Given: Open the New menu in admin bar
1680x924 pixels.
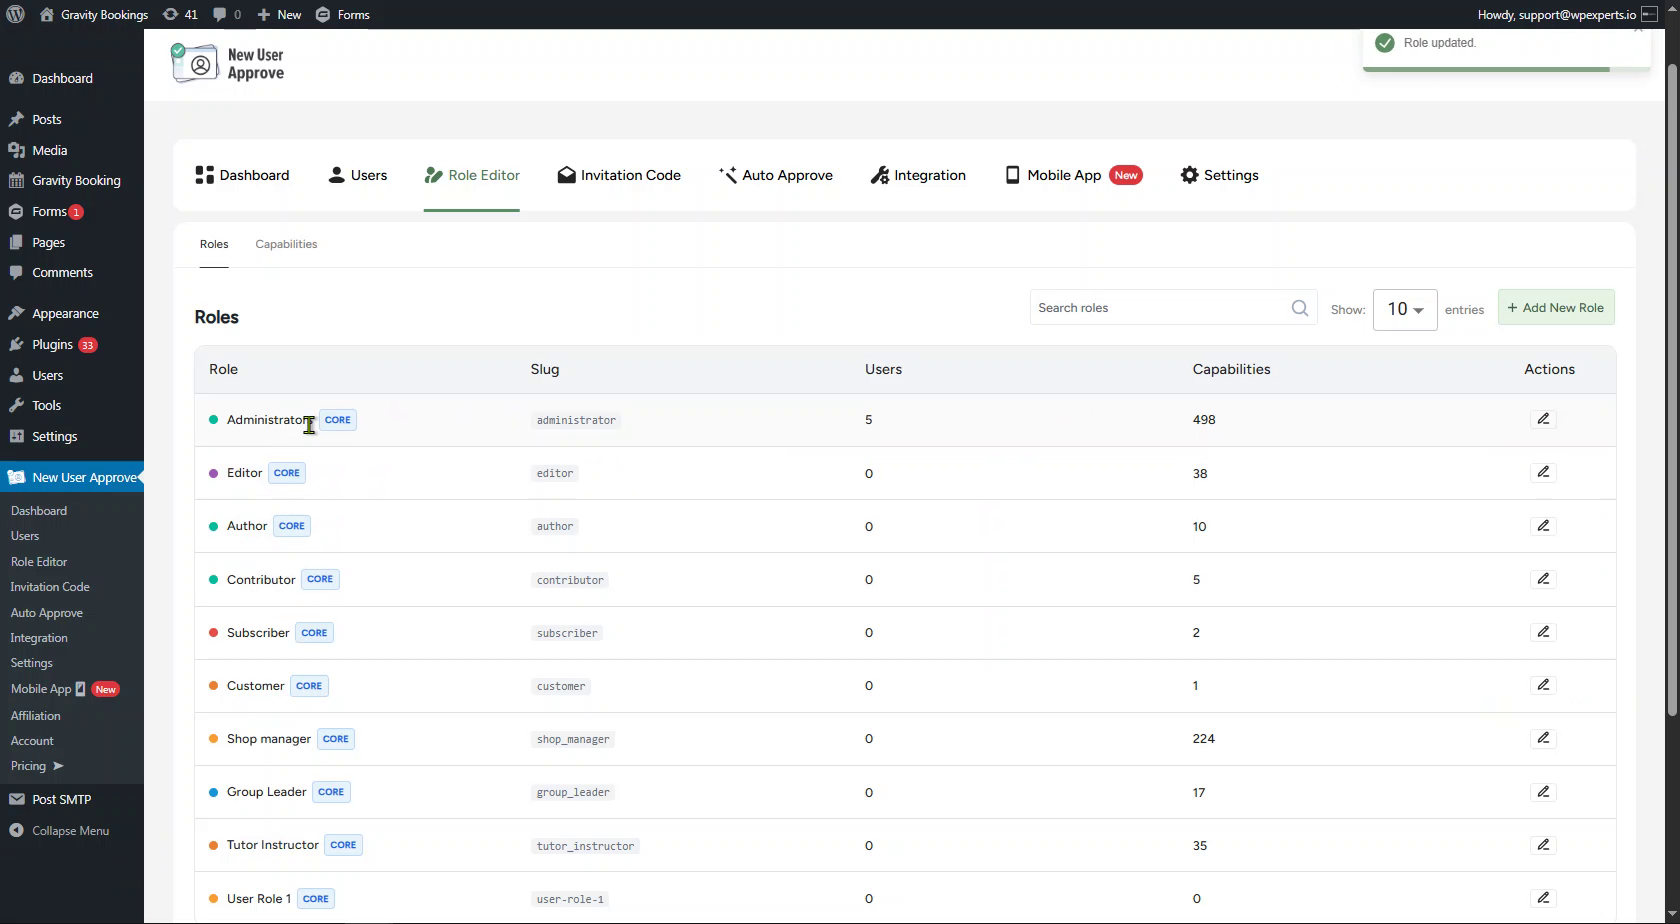Looking at the screenshot, I should tap(279, 14).
